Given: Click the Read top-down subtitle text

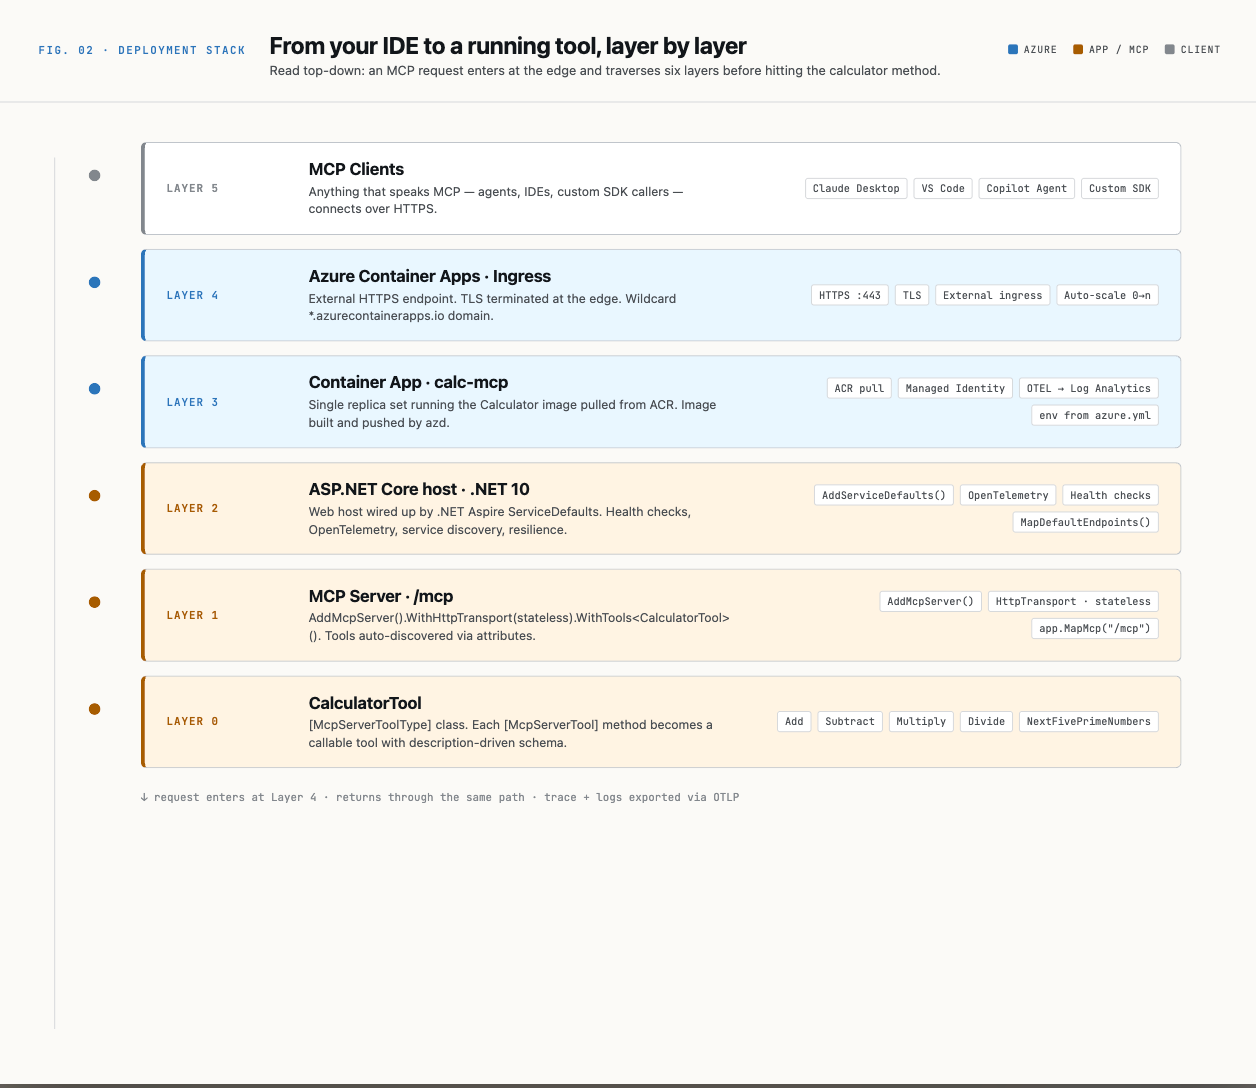Looking at the screenshot, I should (604, 71).
